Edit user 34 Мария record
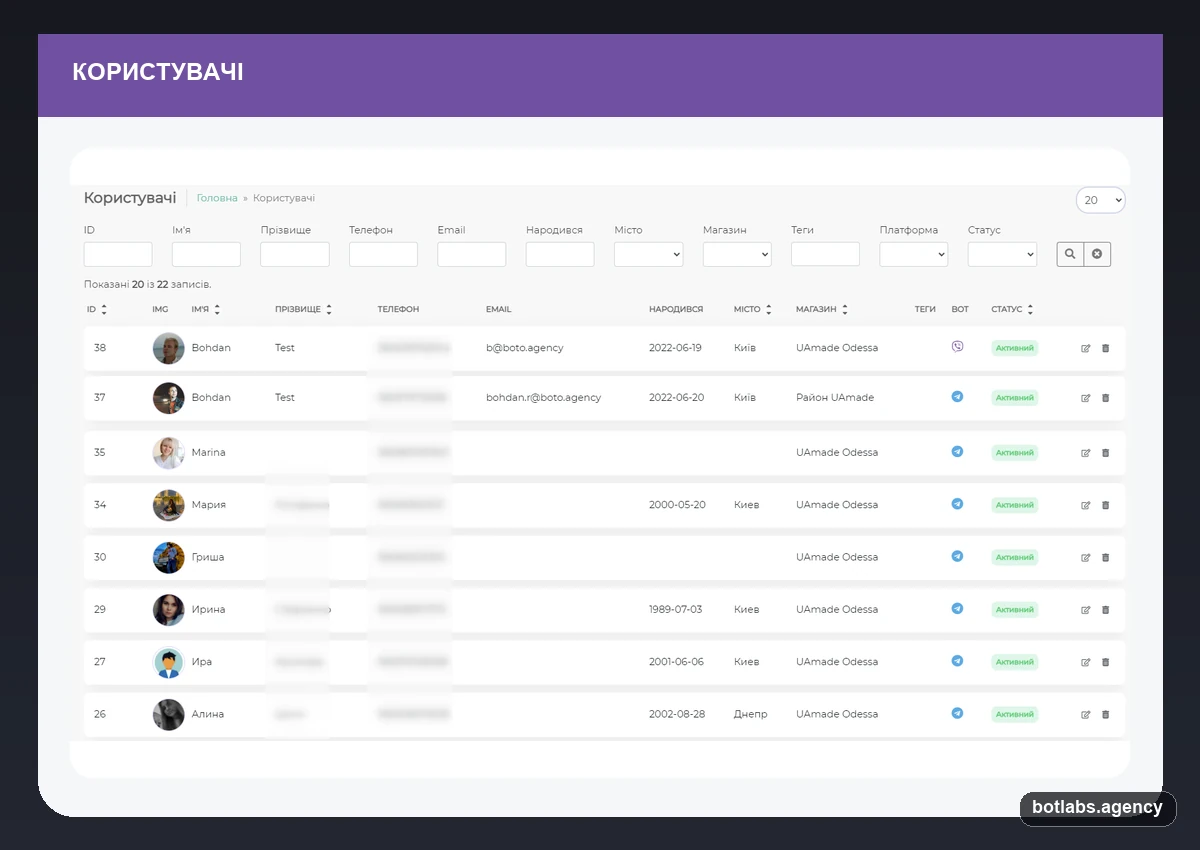The image size is (1200, 850). pos(1086,505)
